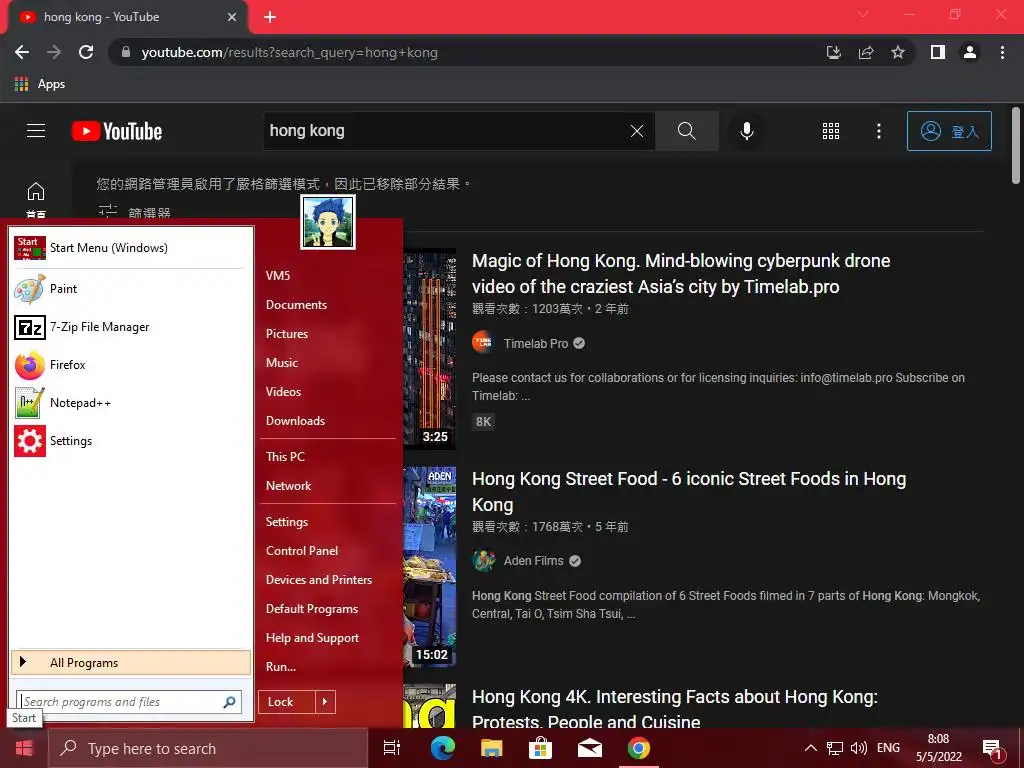
Task: Click the YouTube search magnifier button
Action: (x=687, y=131)
